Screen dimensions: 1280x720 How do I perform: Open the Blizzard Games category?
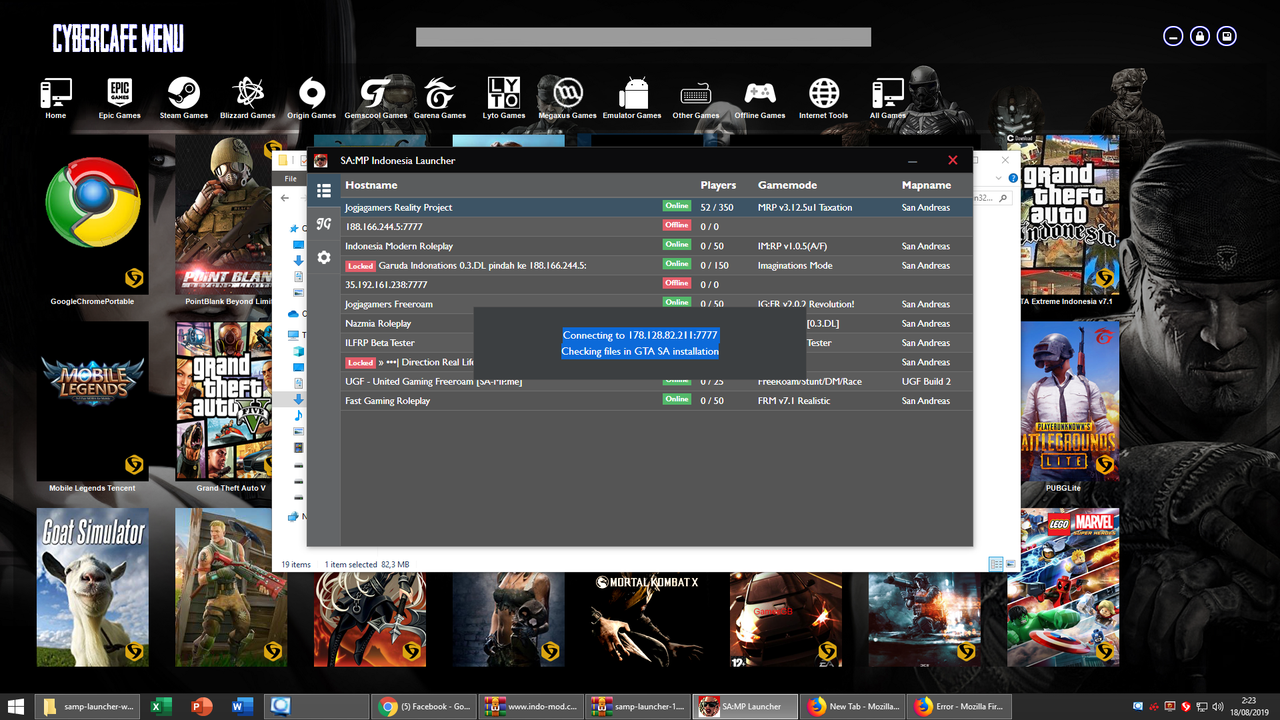pos(248,99)
